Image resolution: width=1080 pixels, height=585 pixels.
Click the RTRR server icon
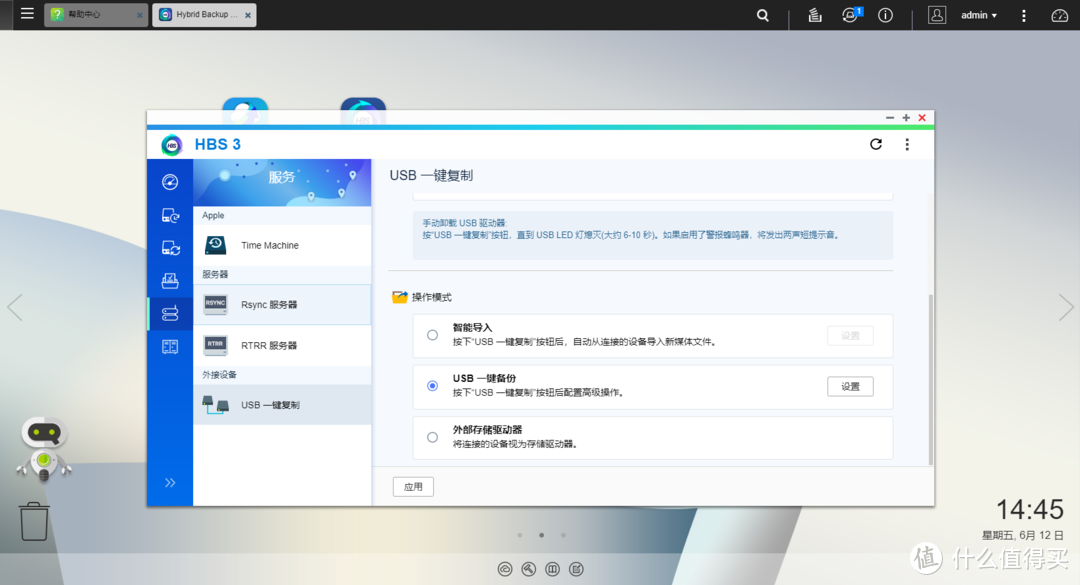coord(216,345)
